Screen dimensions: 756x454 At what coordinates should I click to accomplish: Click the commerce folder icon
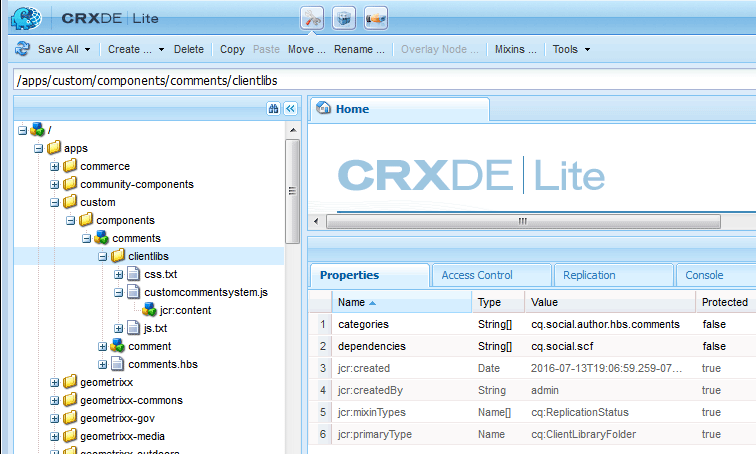70,166
